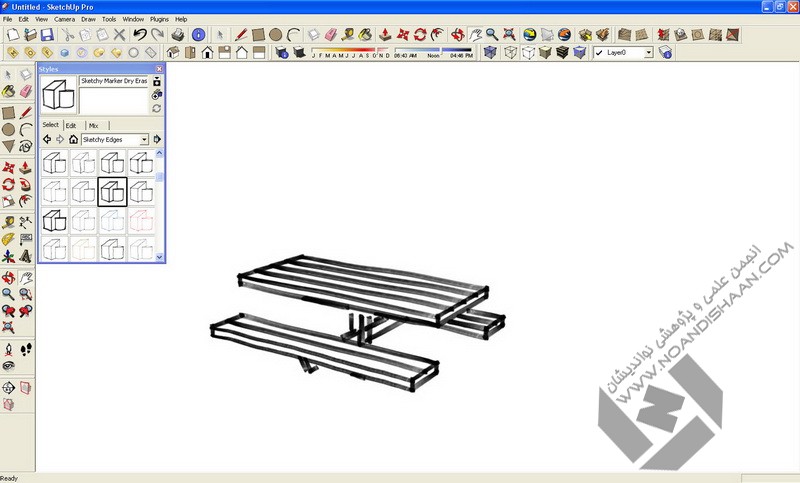Activate the Tape Measure tool in left toolbar

point(8,221)
